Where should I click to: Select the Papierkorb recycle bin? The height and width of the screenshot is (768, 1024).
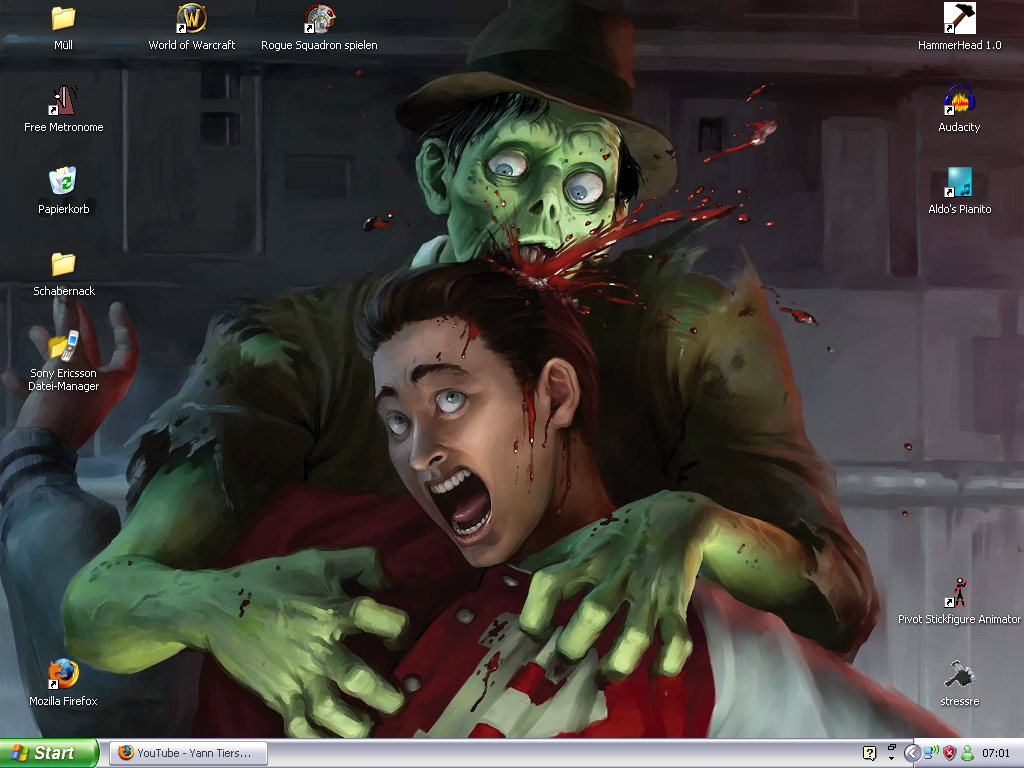point(63,182)
